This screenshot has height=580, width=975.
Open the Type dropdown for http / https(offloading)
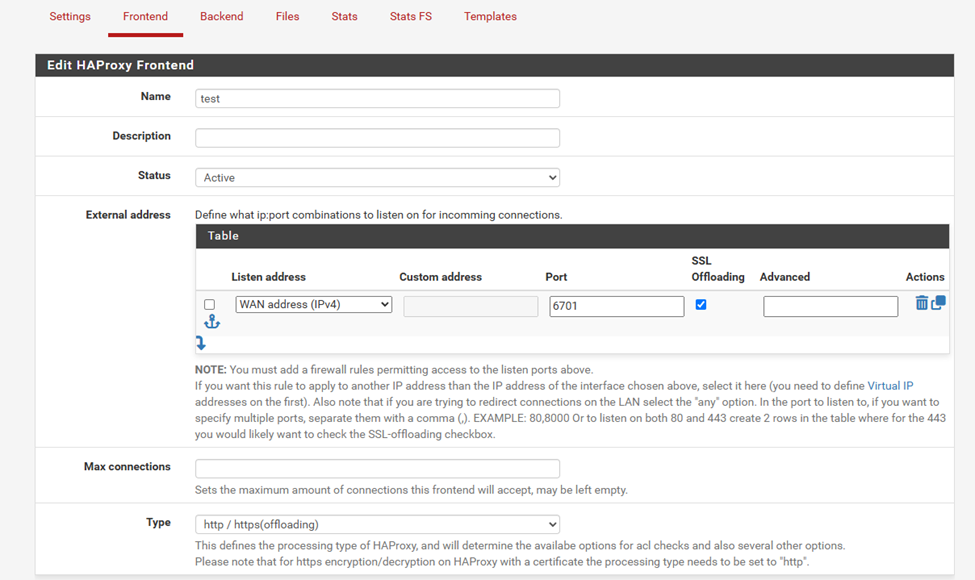tap(377, 525)
